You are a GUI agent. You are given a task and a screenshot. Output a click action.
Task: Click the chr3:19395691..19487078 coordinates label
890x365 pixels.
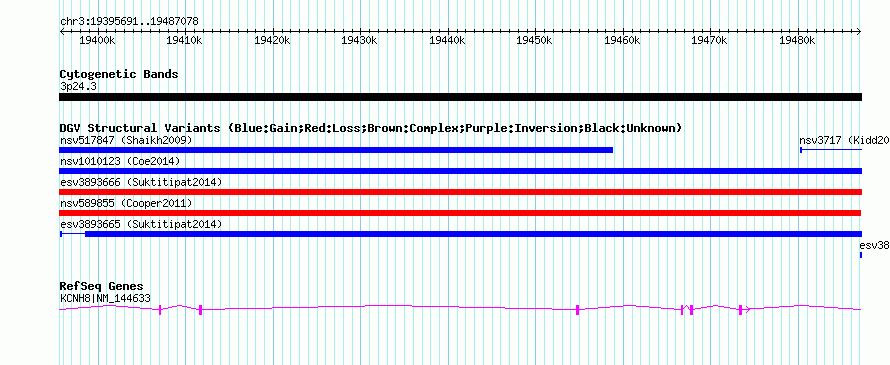129,22
